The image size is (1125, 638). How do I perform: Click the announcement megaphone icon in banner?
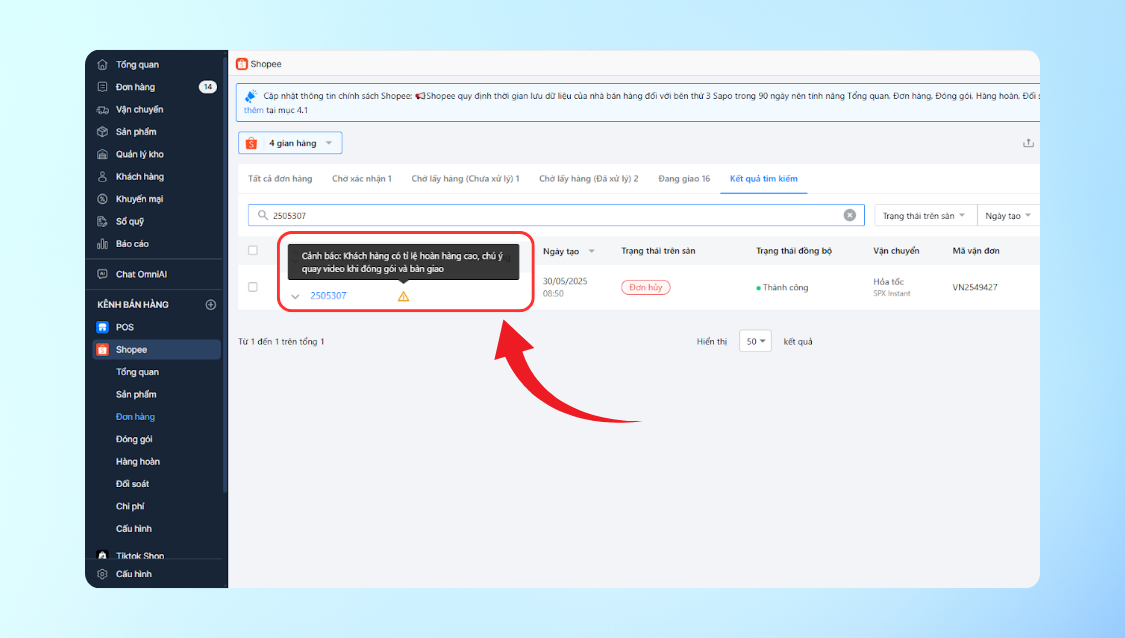[x=250, y=95]
